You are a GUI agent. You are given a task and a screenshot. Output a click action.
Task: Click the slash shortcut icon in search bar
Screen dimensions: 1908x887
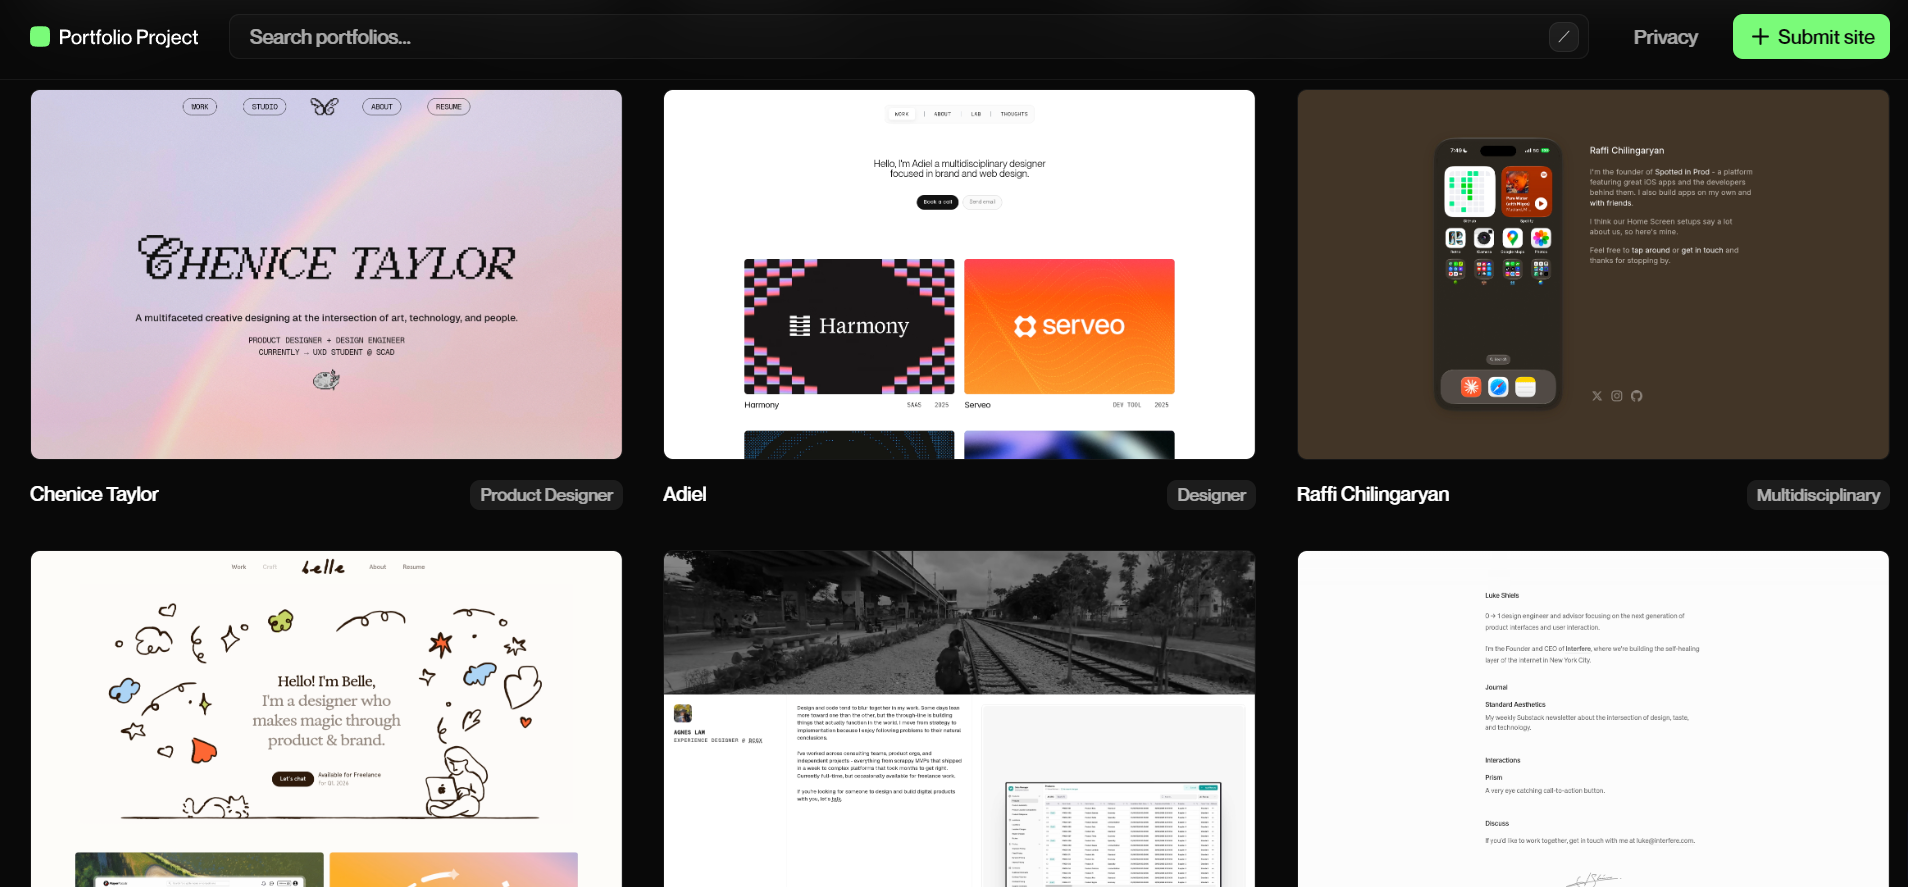click(x=1564, y=37)
